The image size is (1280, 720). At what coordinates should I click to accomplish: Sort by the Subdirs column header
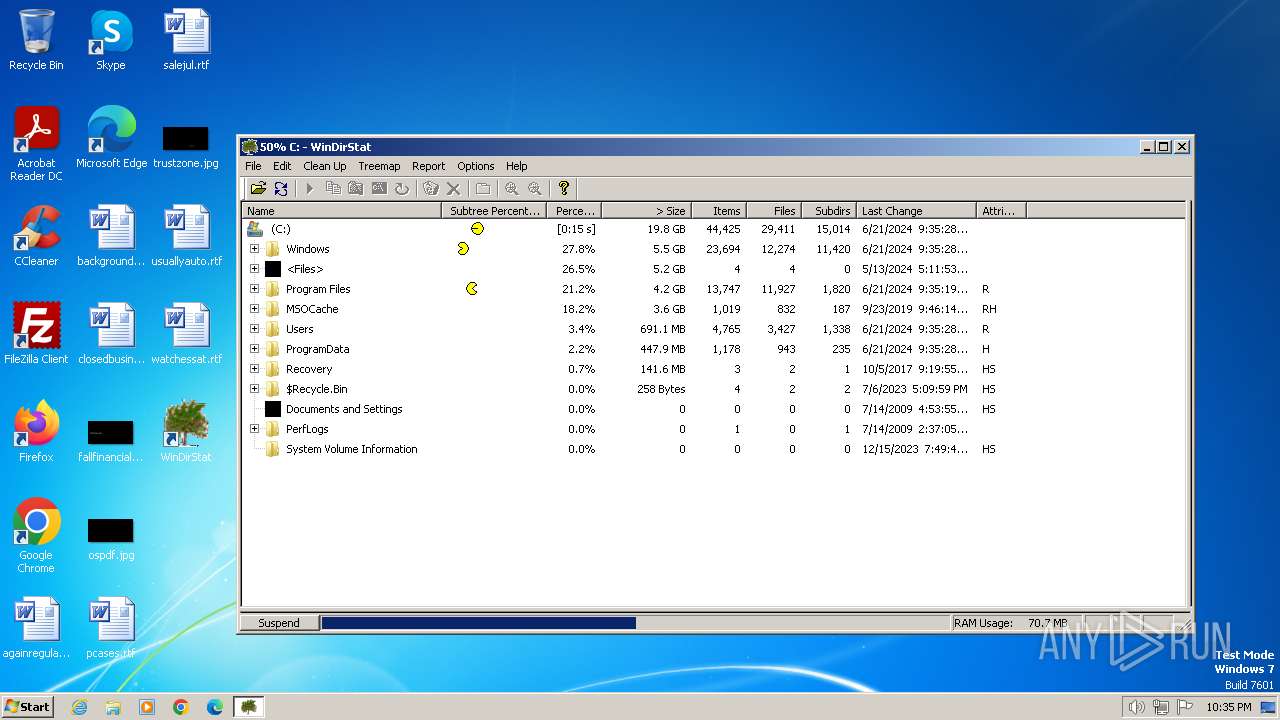830,211
